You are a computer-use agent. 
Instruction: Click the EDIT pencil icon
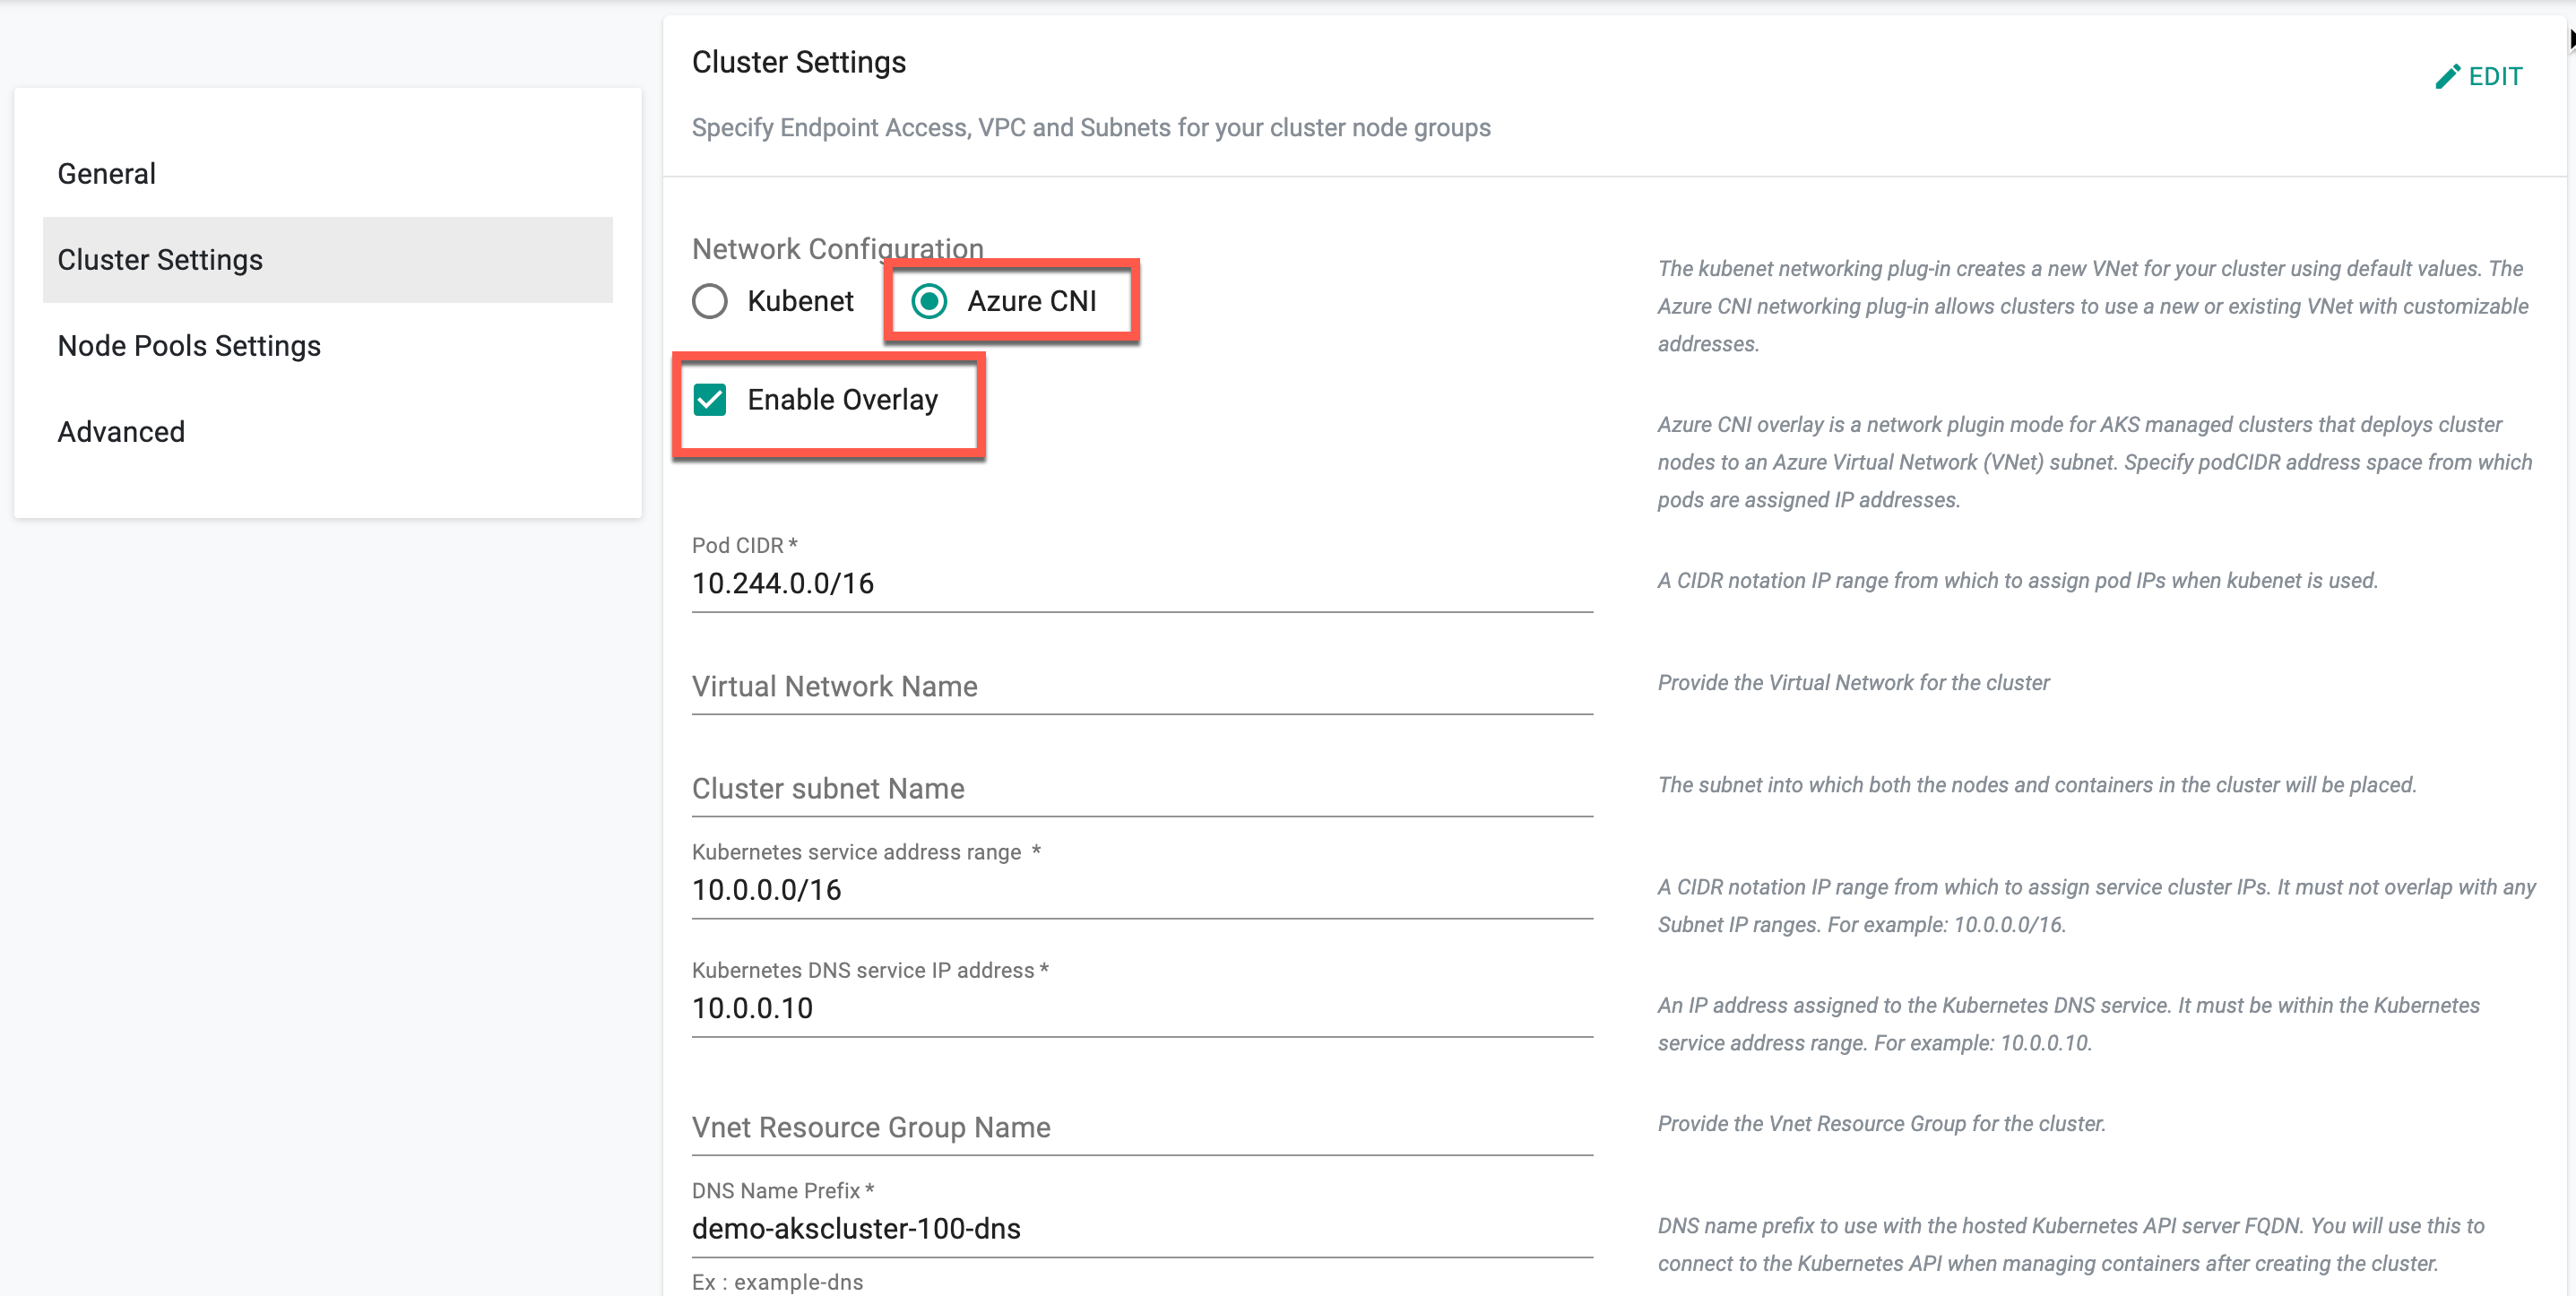point(2447,77)
